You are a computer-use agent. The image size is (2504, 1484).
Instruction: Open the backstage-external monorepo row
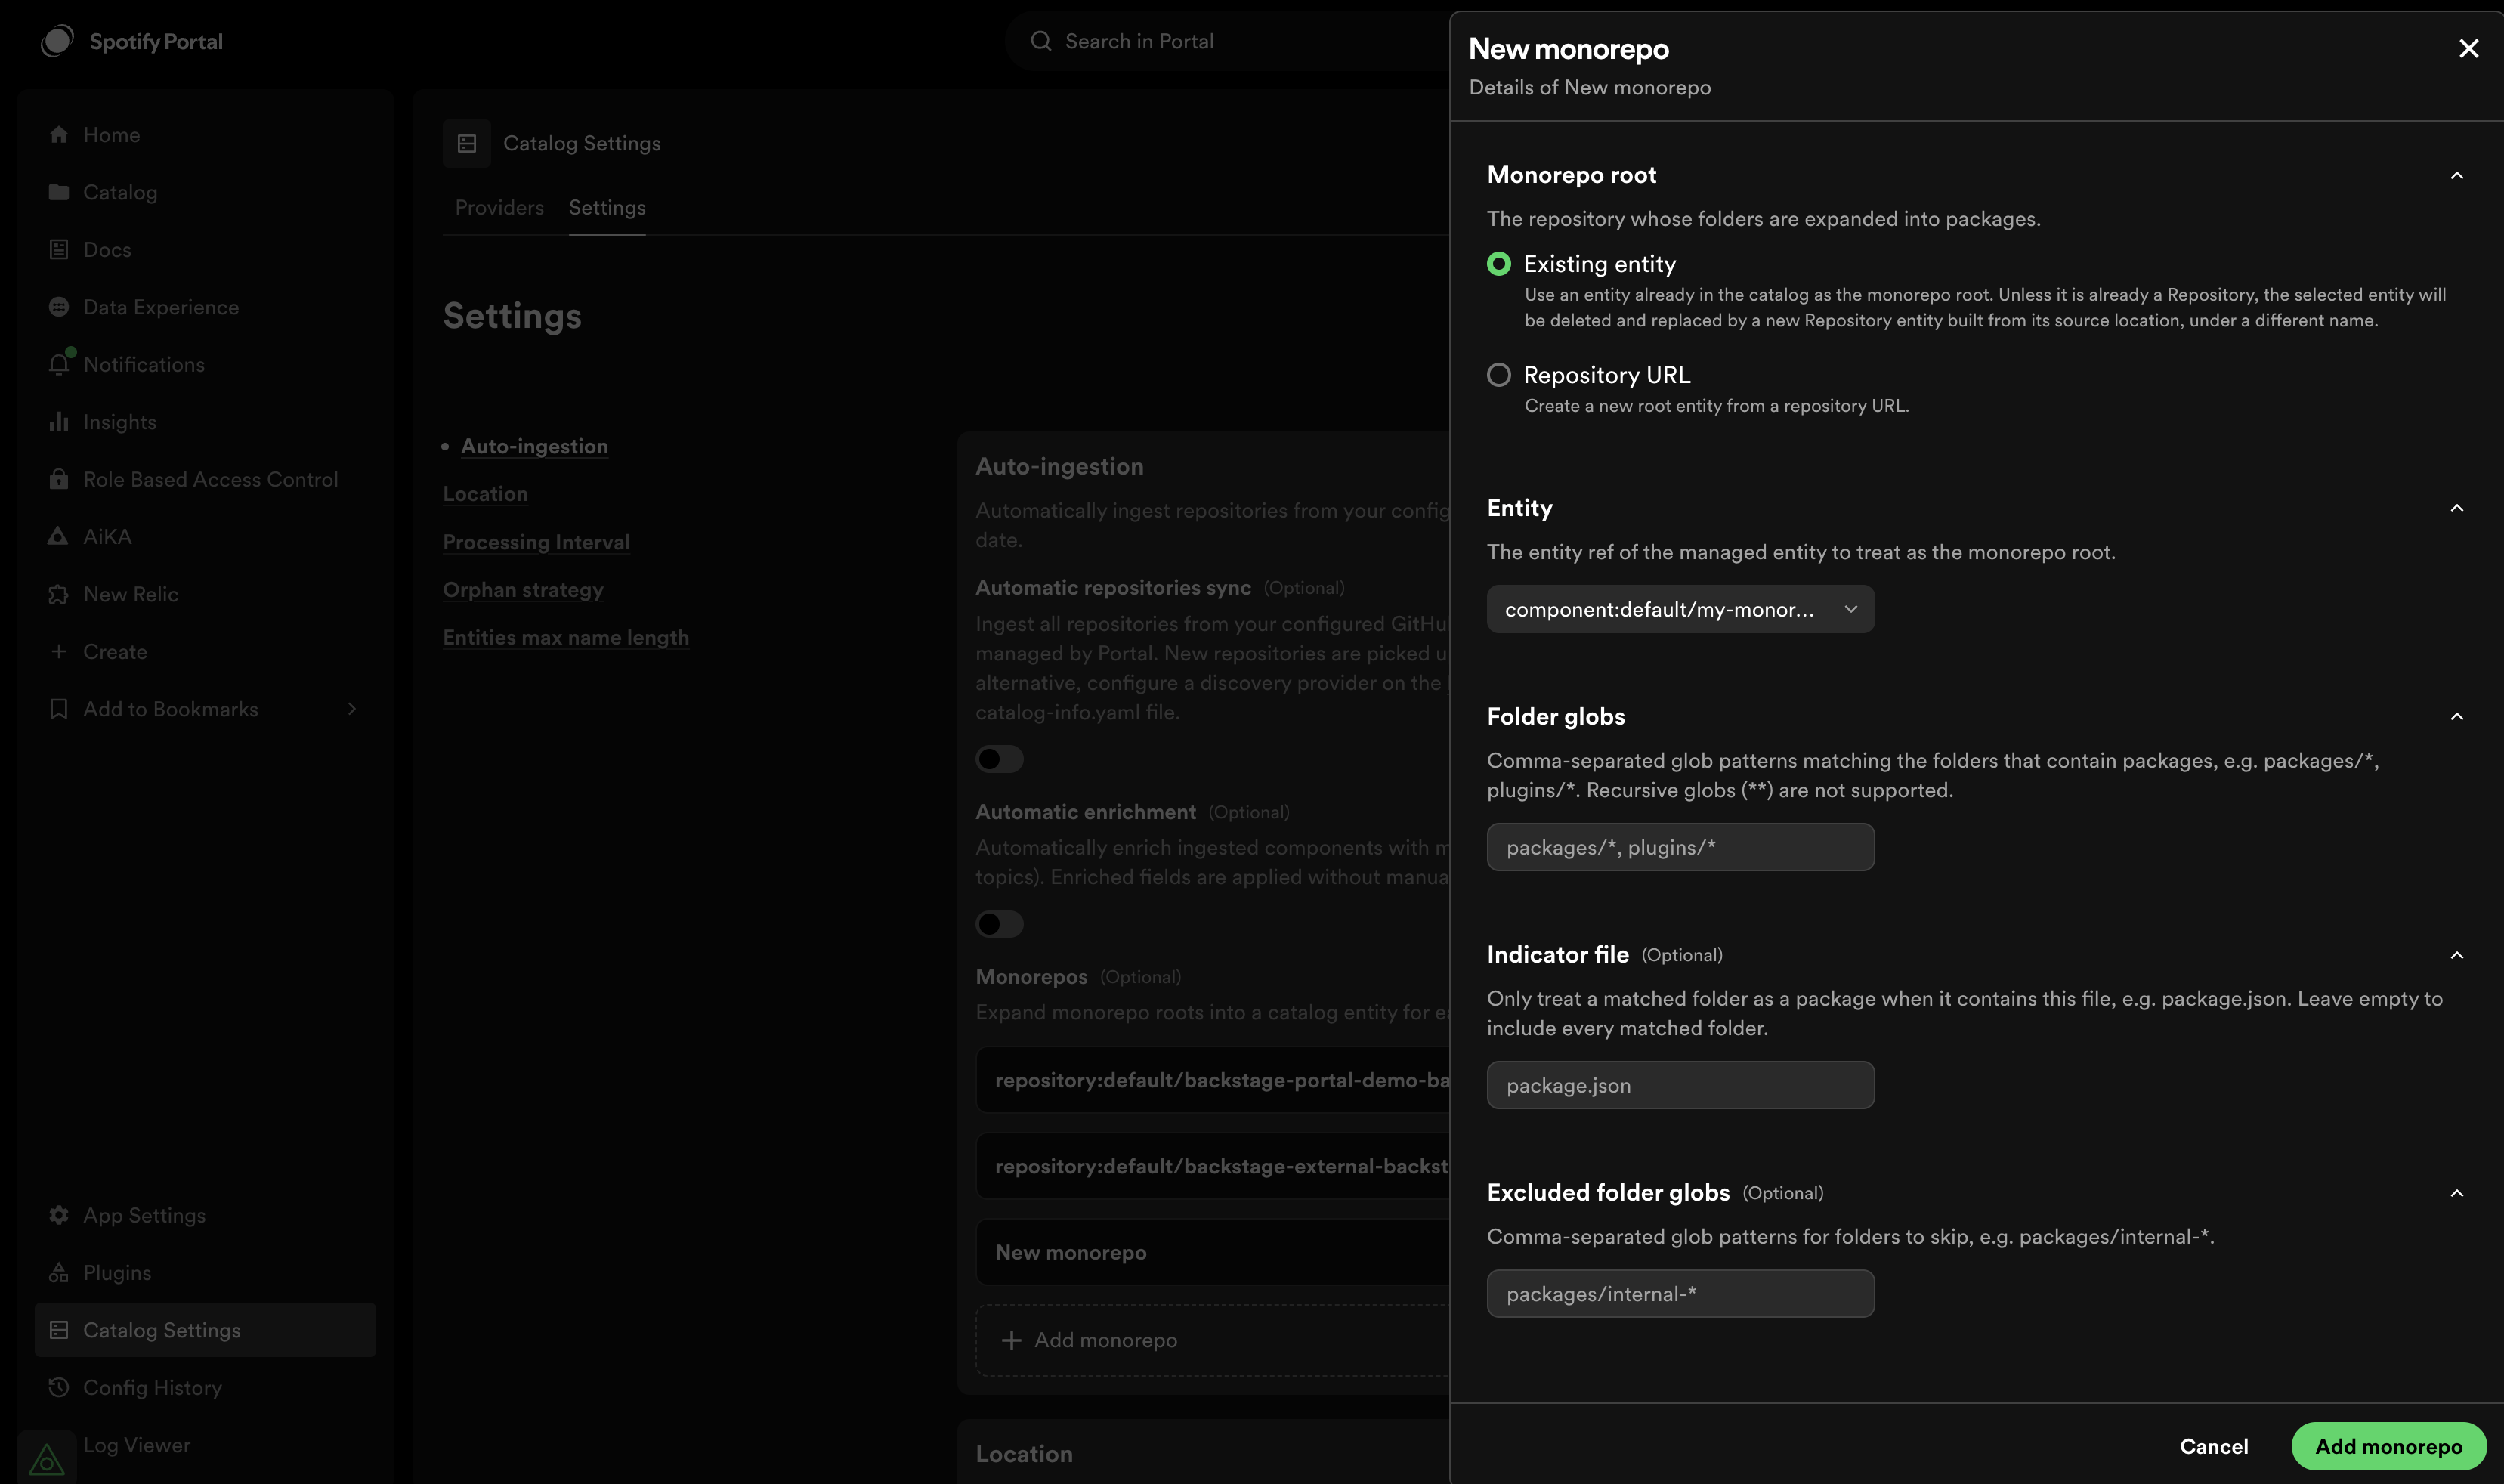tap(1212, 1166)
